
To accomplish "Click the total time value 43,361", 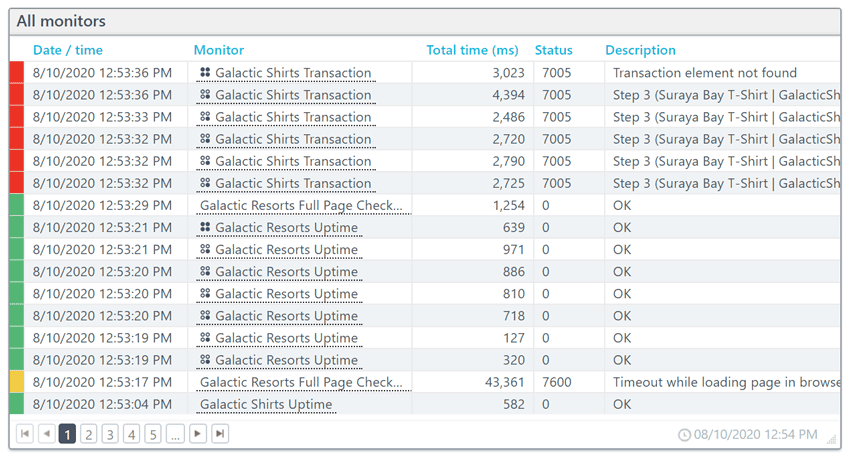I will point(505,382).
